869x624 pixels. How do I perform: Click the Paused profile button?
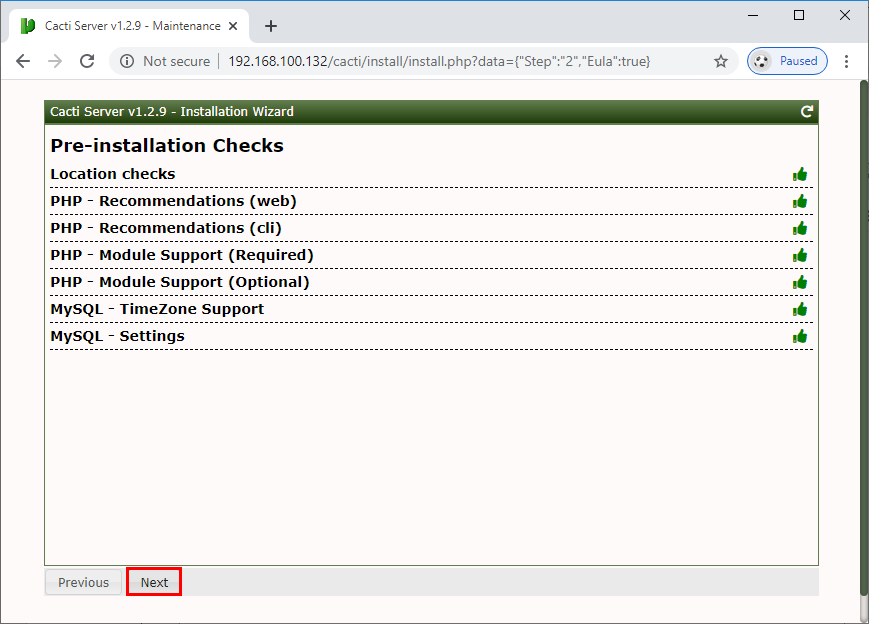(x=787, y=61)
